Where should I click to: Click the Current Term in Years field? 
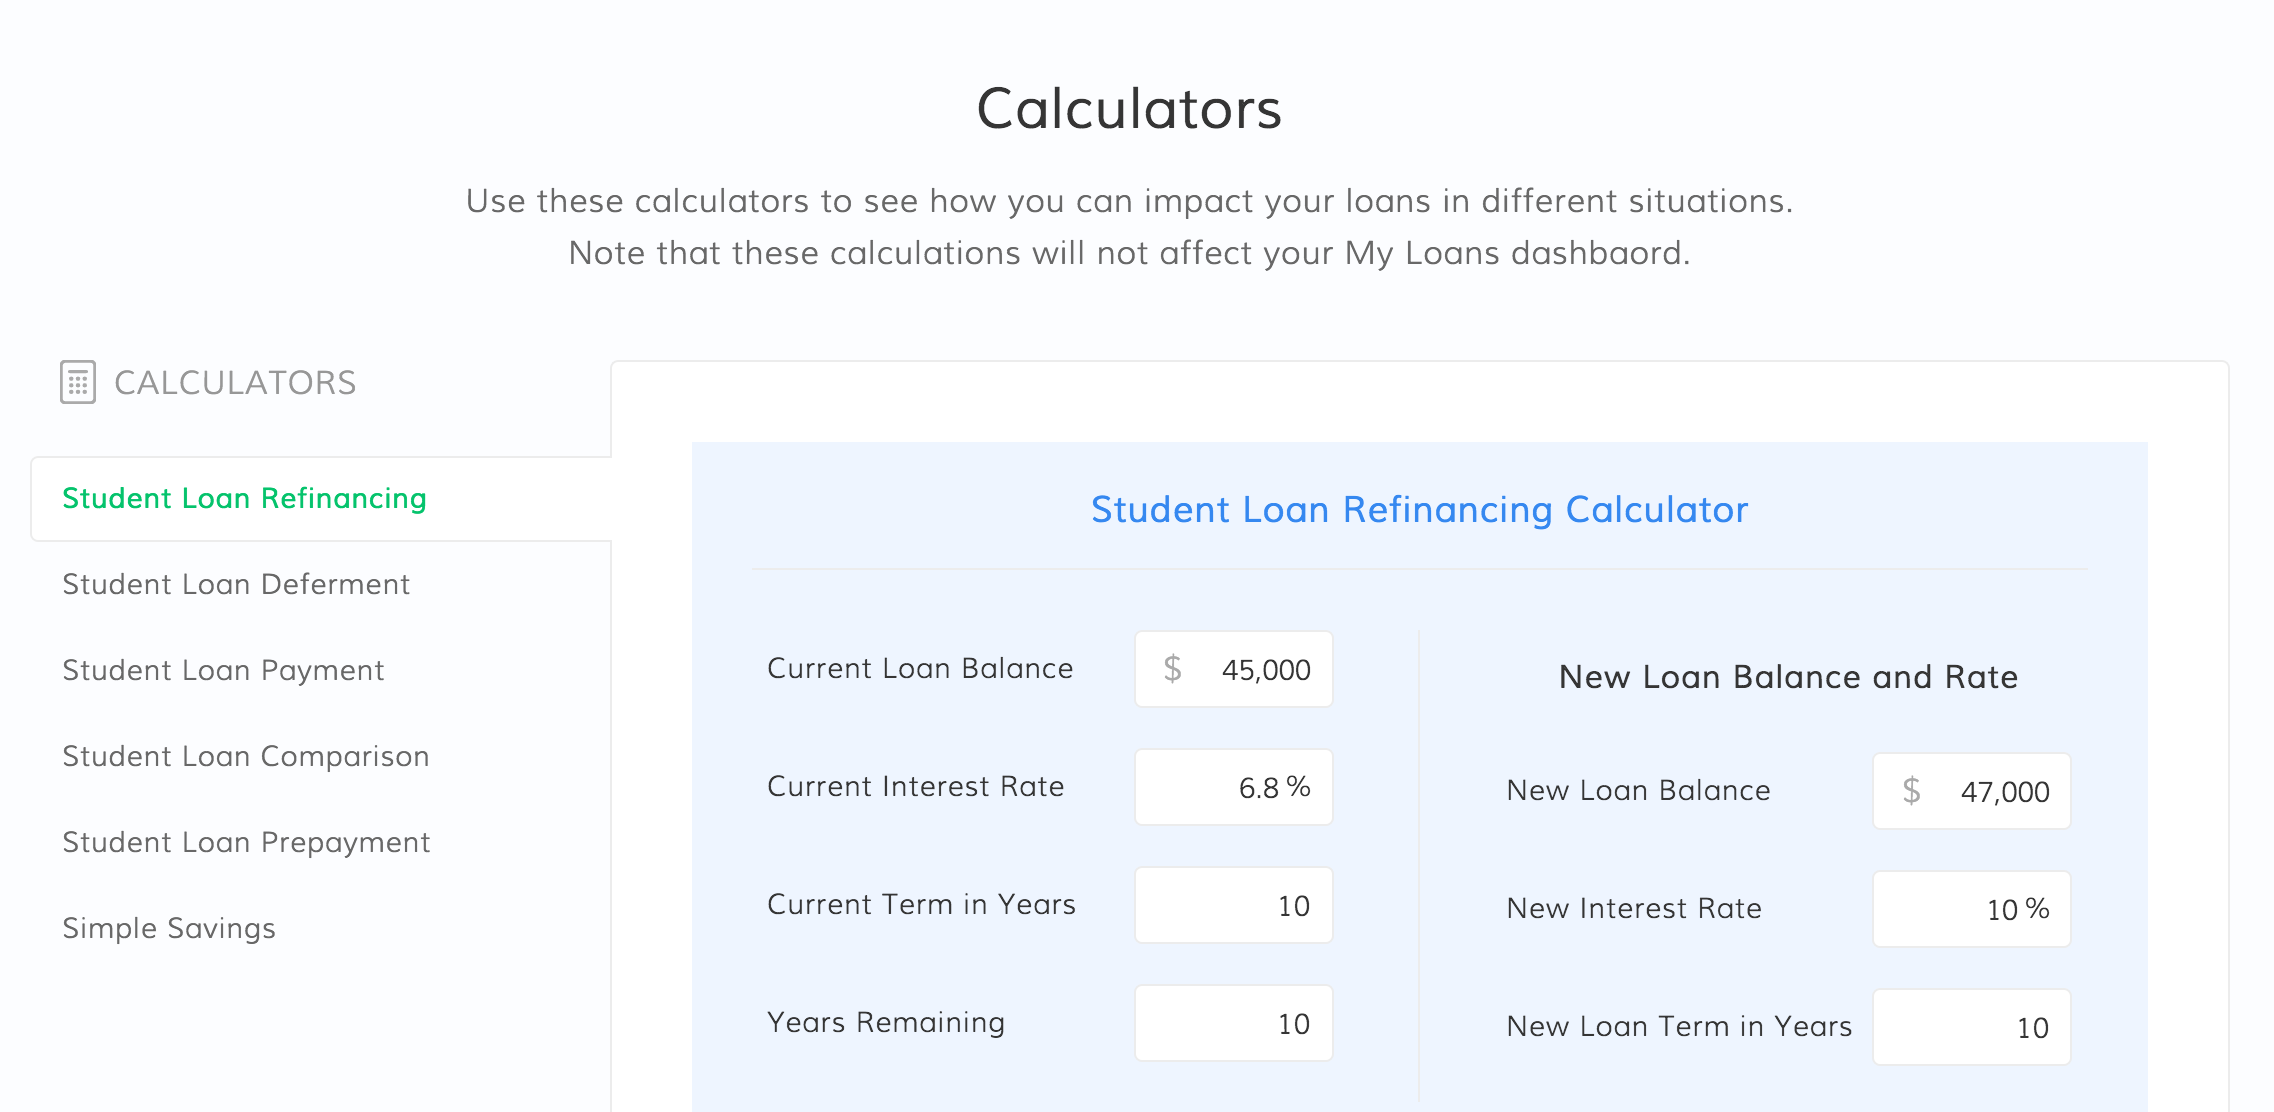[x=1233, y=905]
